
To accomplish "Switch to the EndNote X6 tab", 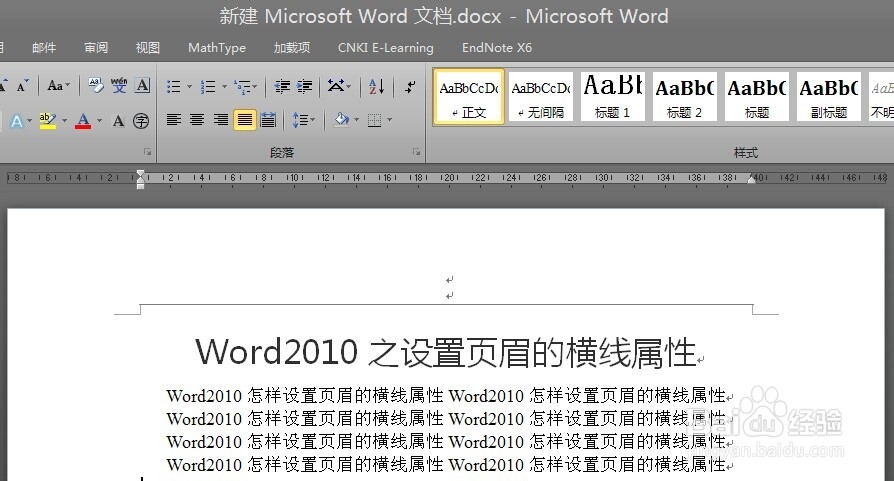I will pos(497,47).
